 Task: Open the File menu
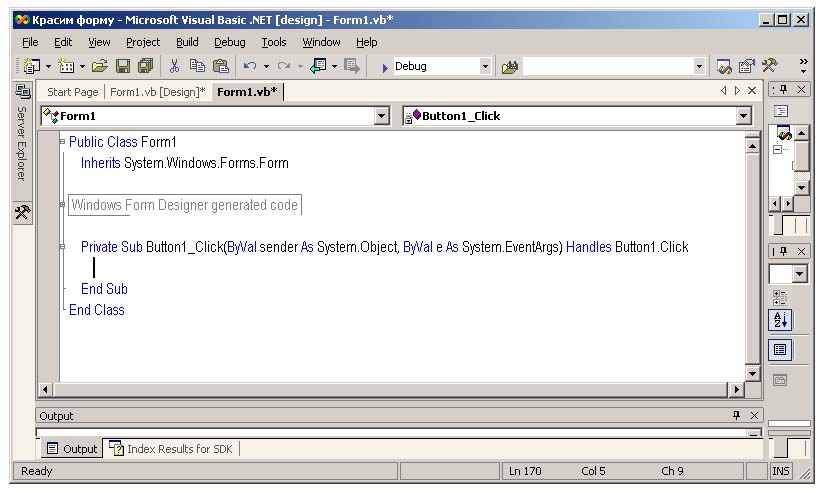30,42
